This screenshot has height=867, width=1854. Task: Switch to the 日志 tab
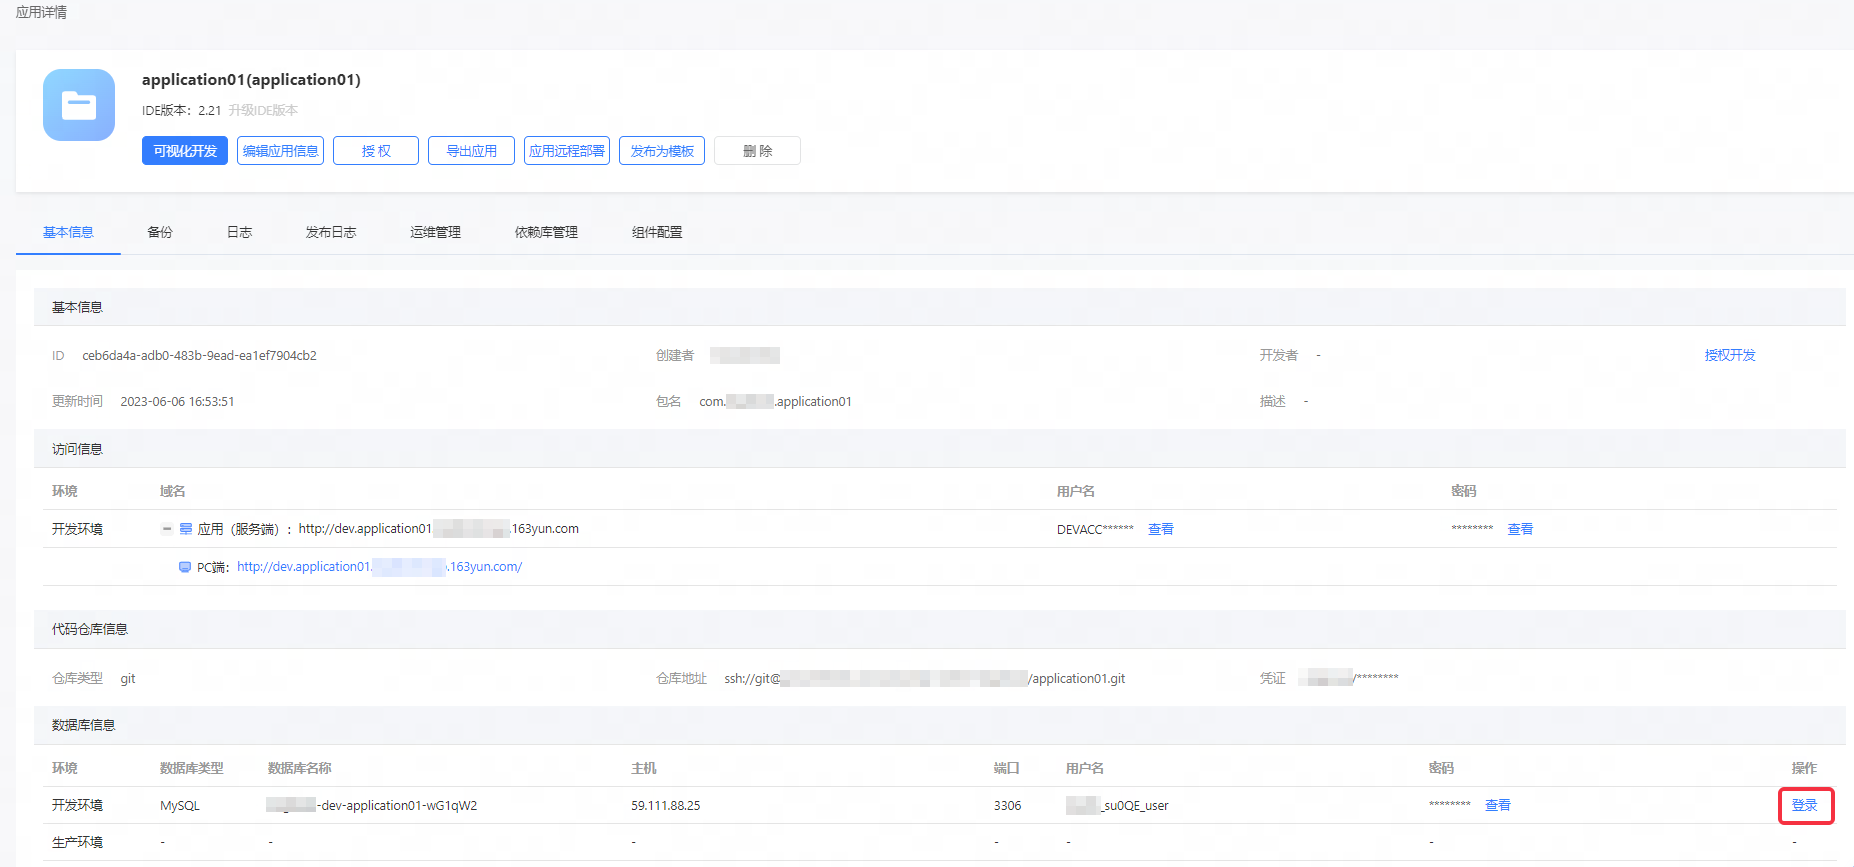pos(239,232)
